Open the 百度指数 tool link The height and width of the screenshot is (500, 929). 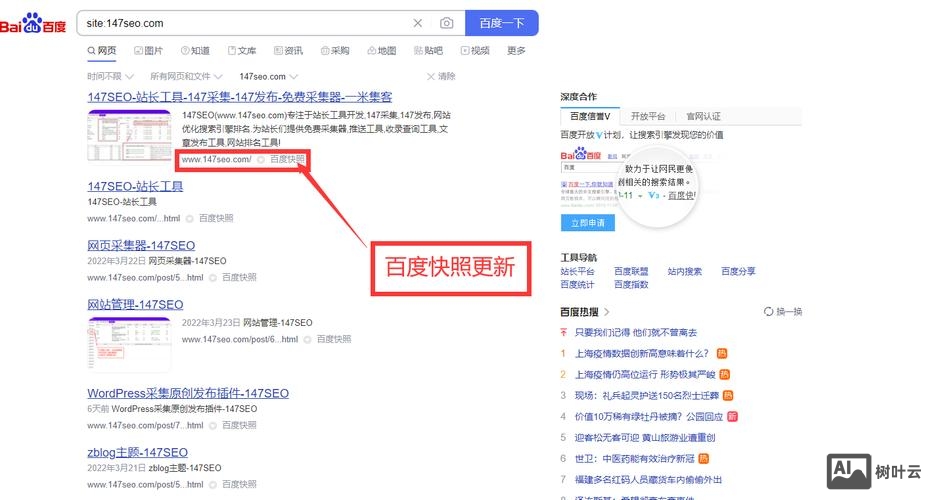click(x=631, y=285)
